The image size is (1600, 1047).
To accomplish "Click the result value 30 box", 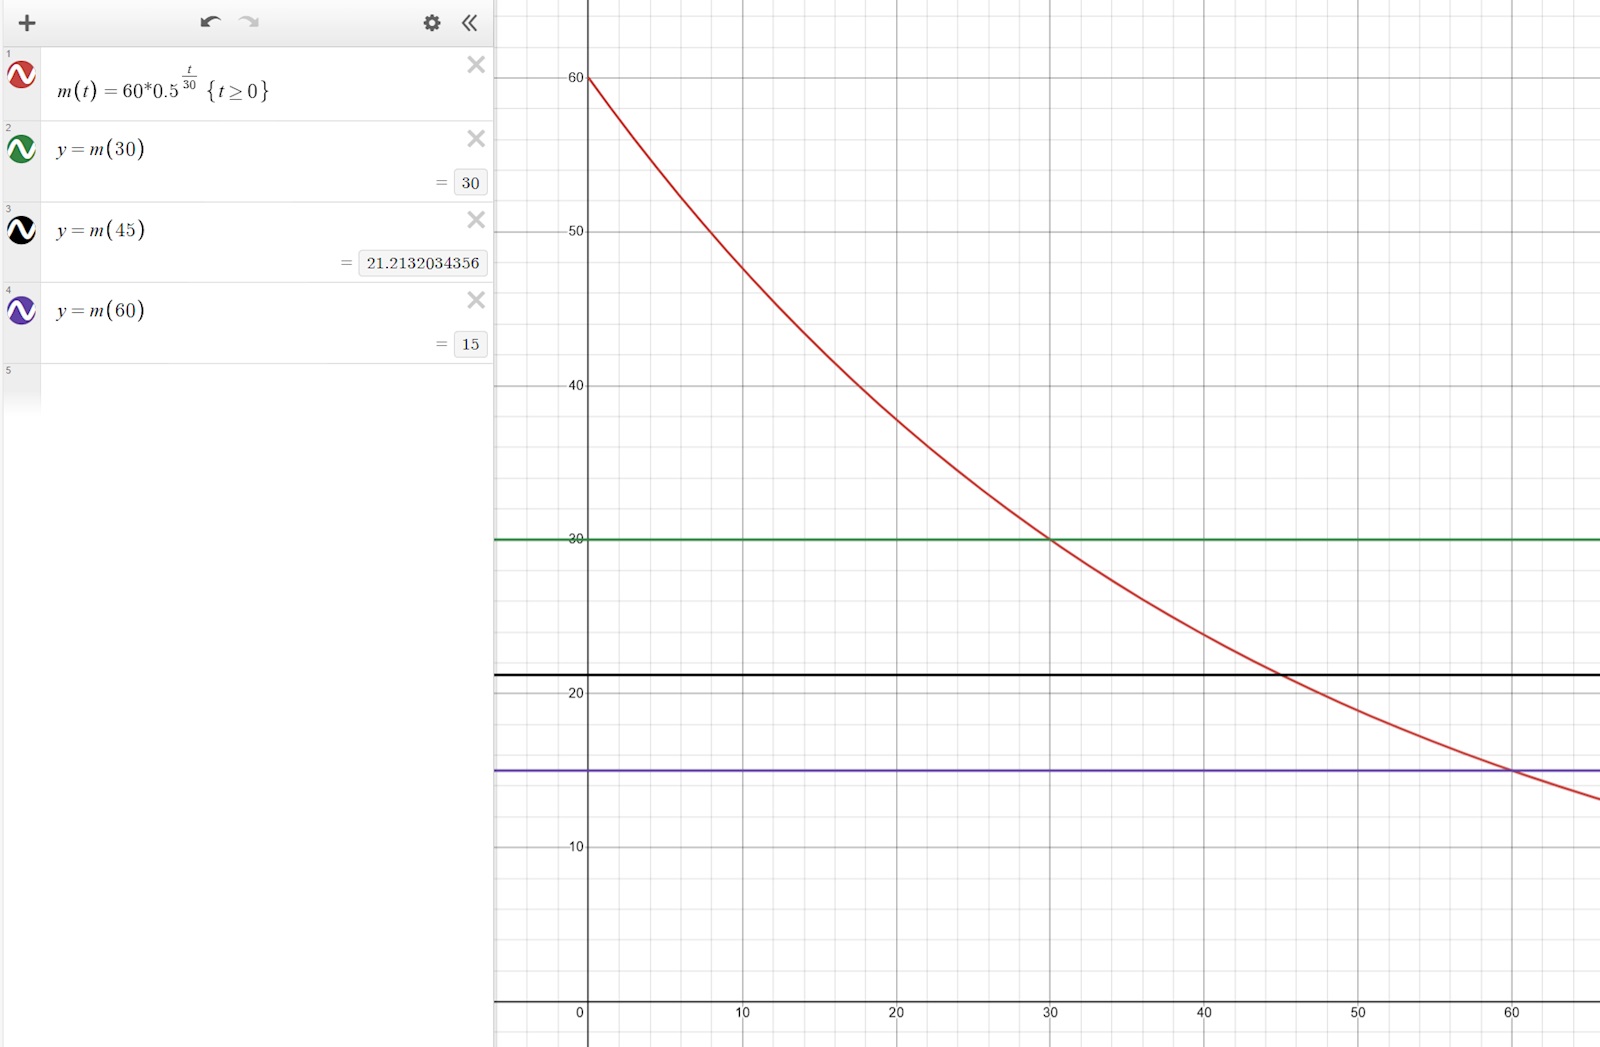I will 470,183.
